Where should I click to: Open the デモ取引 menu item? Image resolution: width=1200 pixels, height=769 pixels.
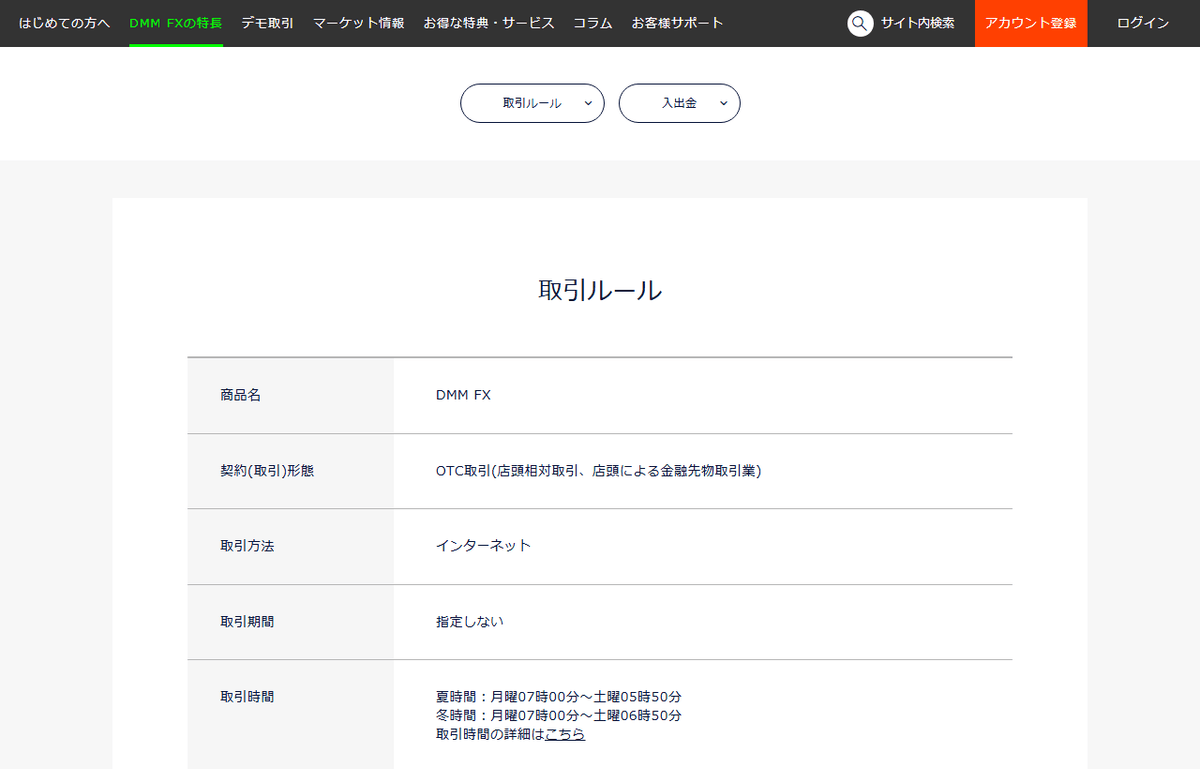coord(267,22)
